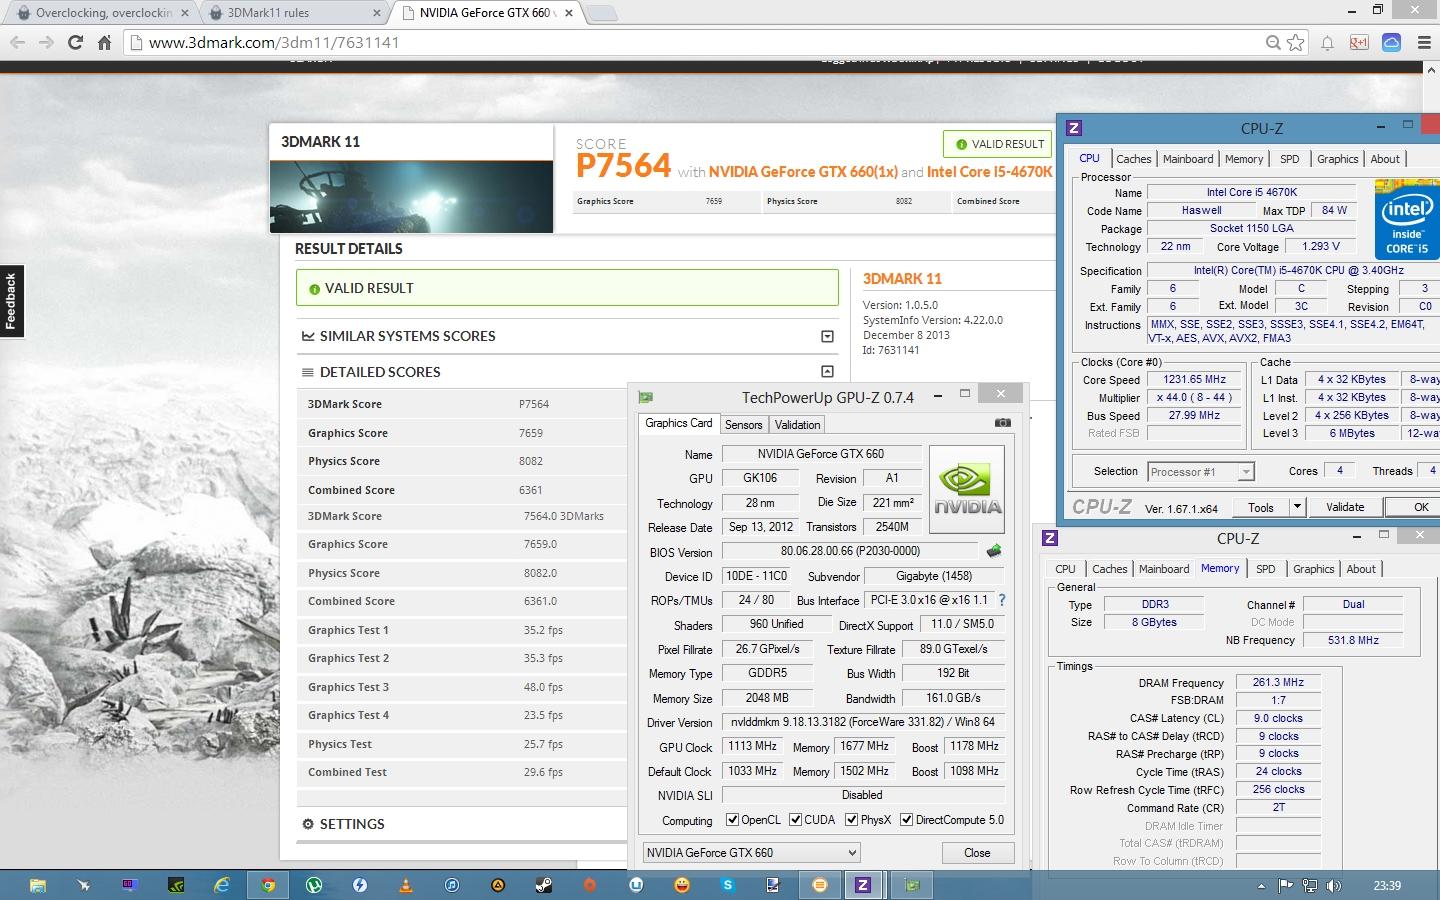Open uTorrent from the taskbar
Screen dimensions: 1440x900
point(314,885)
